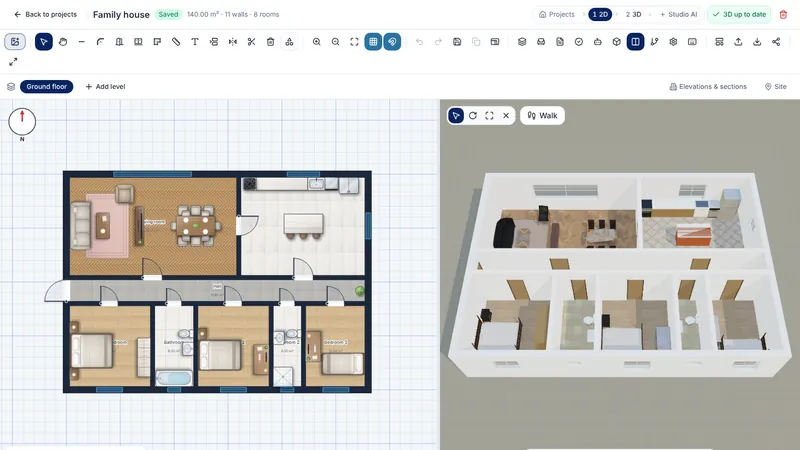The width and height of the screenshot is (800, 450).
Task: Select the straight wall line tool
Action: [82, 42]
